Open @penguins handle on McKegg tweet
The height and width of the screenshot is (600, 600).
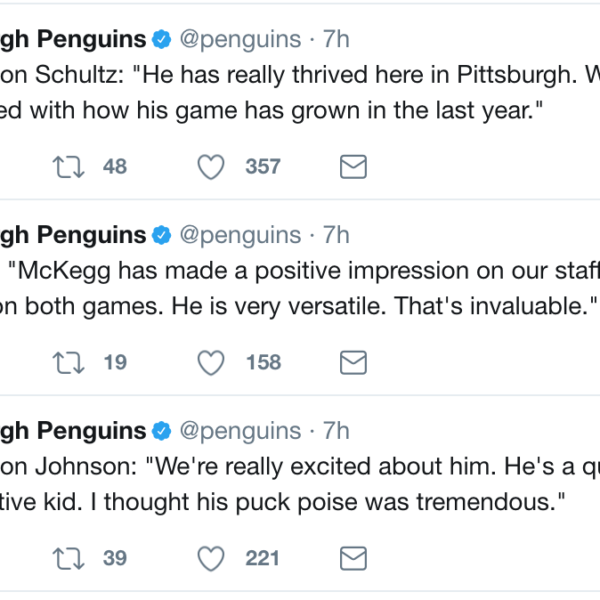click(239, 235)
